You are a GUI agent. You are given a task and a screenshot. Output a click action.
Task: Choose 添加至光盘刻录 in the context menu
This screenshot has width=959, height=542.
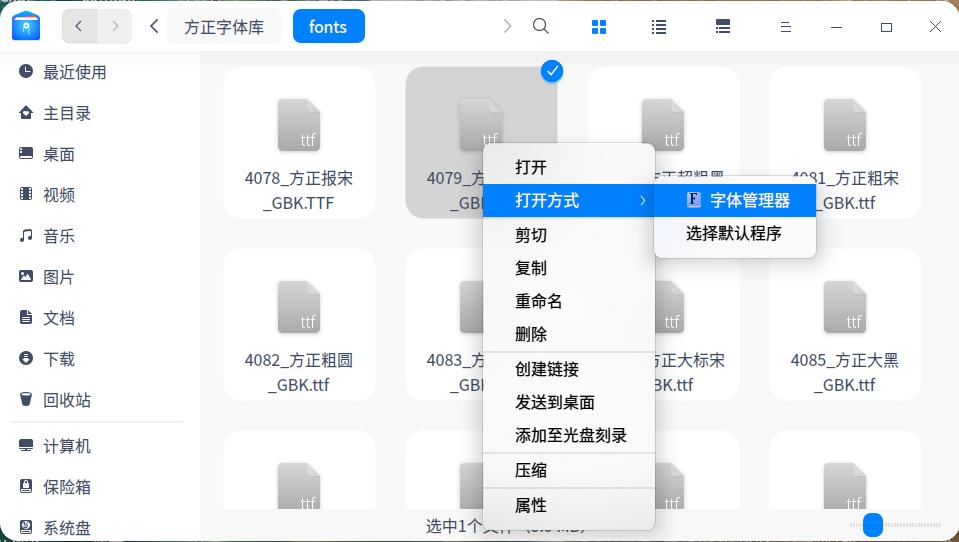click(x=569, y=435)
